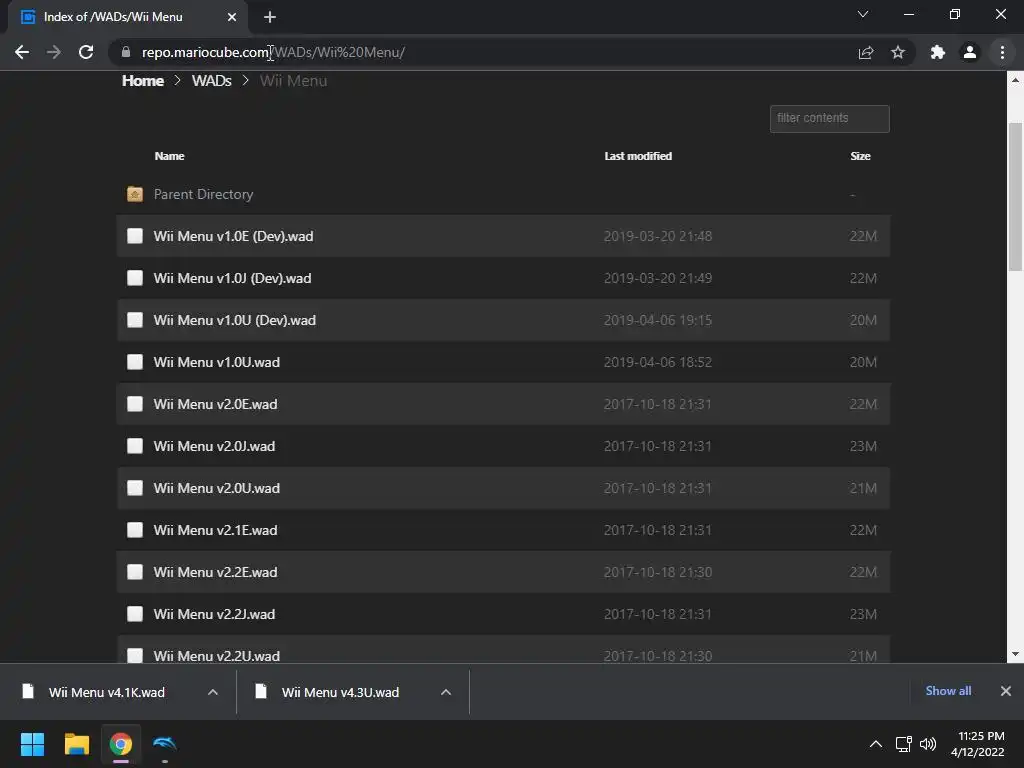Expand options for Wii Menu v4.3U.wad download
Viewport: 1024px width, 768px height.
[445, 692]
